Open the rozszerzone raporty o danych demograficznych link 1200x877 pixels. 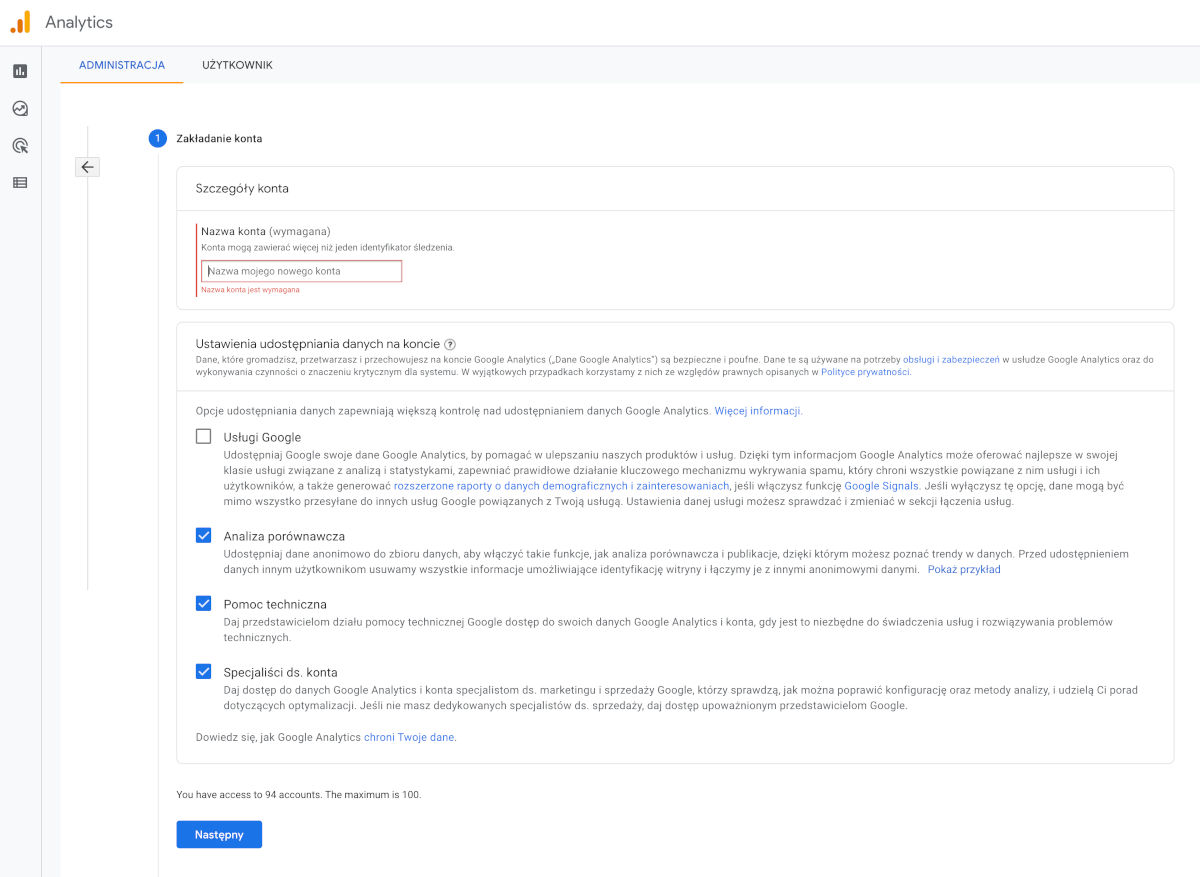561,486
